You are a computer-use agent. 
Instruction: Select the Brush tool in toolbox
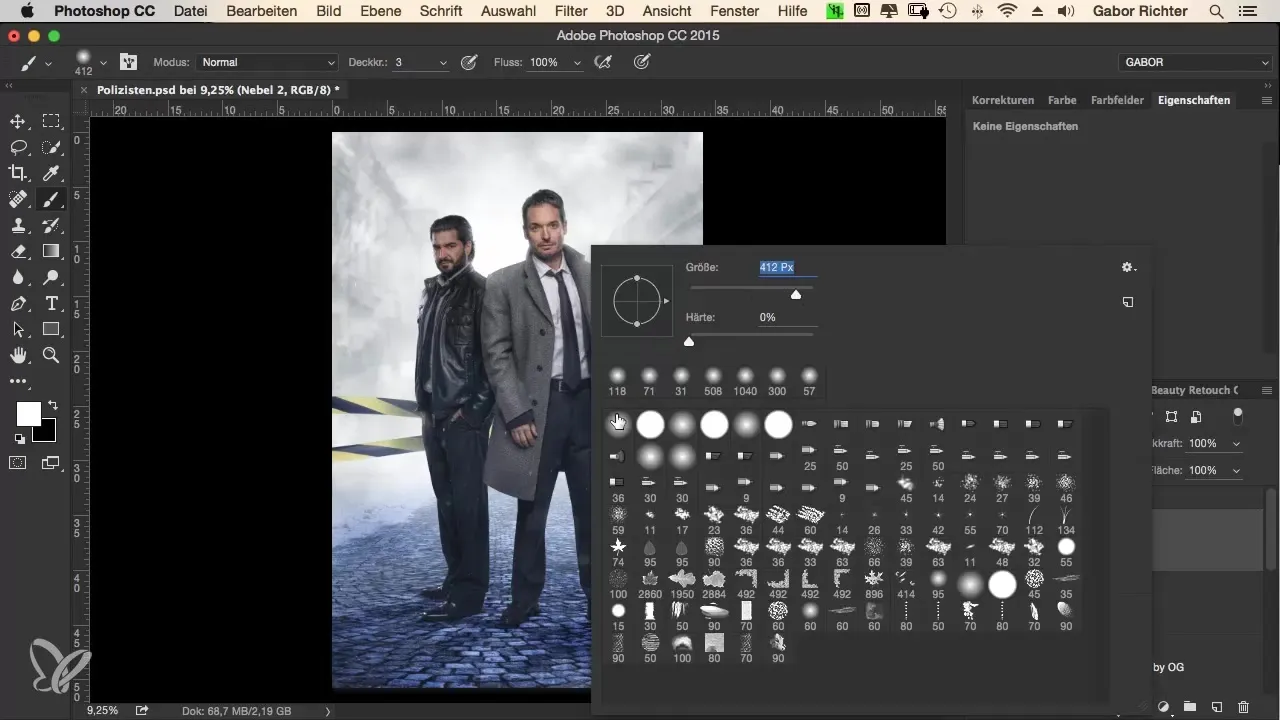(x=51, y=200)
